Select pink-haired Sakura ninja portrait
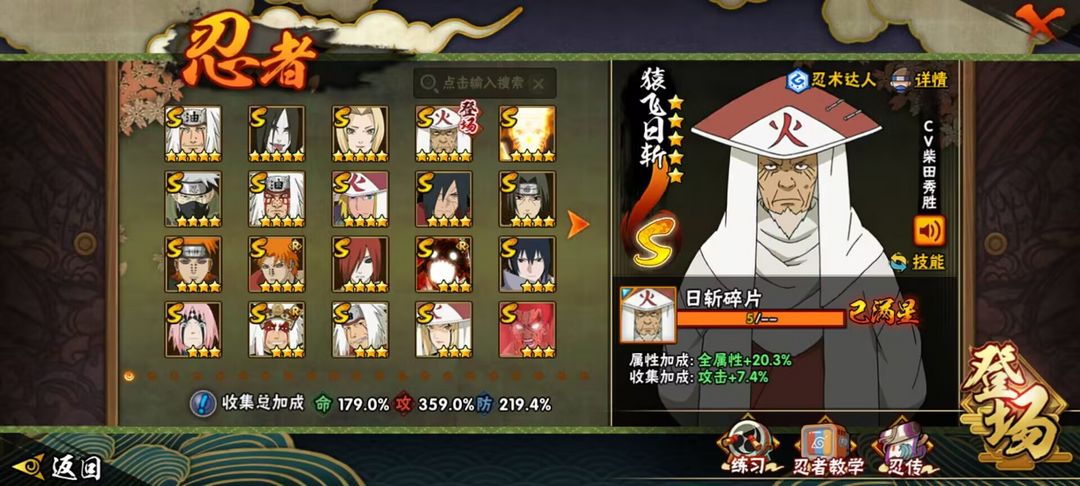This screenshot has width=1080, height=486. coord(193,330)
